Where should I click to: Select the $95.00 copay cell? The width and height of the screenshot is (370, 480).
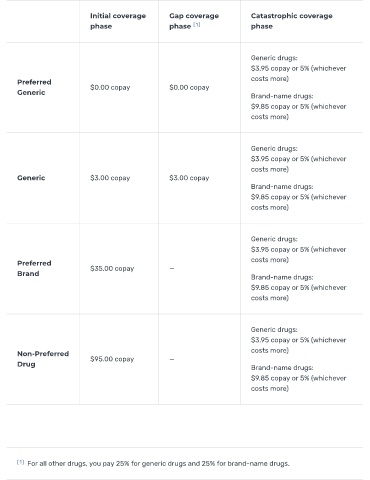pyautogui.click(x=112, y=359)
